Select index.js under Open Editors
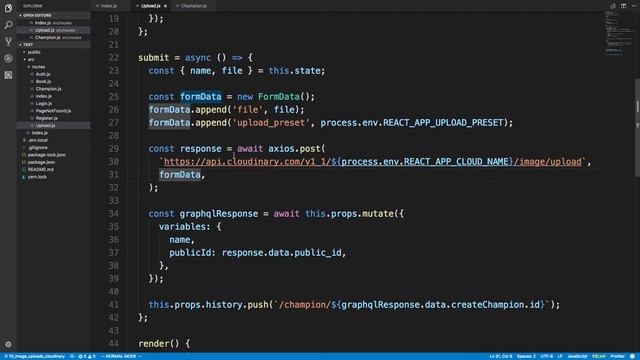This screenshot has width=640, height=360. point(53,23)
